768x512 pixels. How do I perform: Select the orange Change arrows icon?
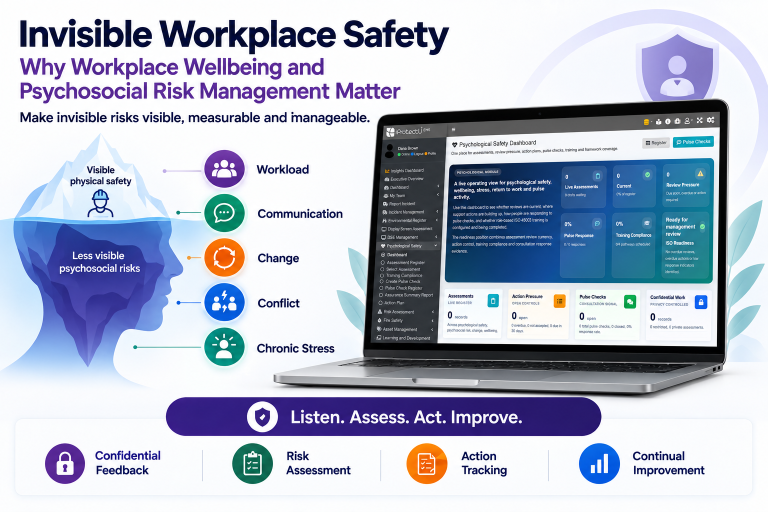click(x=224, y=258)
